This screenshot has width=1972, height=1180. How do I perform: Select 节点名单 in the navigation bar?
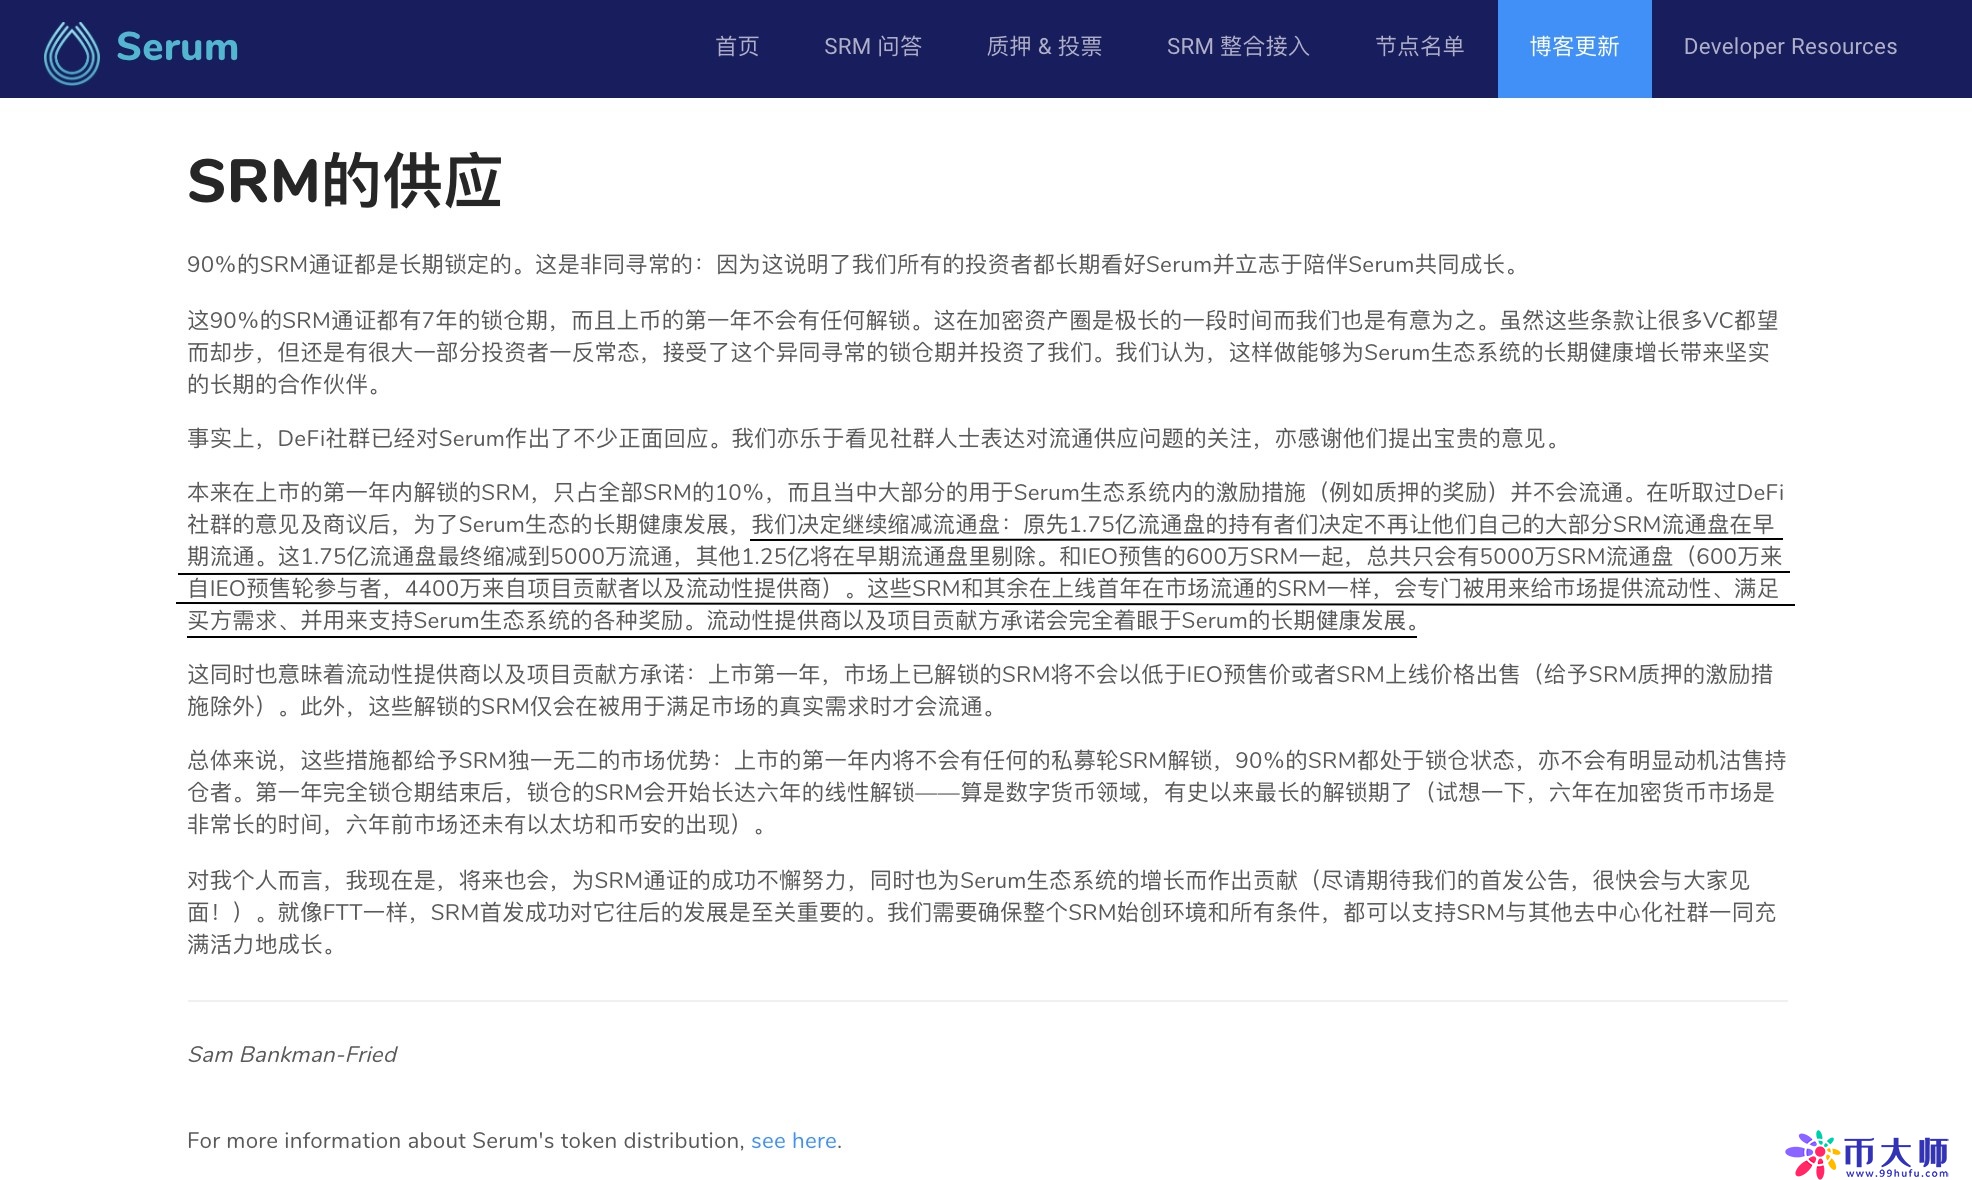1420,47
